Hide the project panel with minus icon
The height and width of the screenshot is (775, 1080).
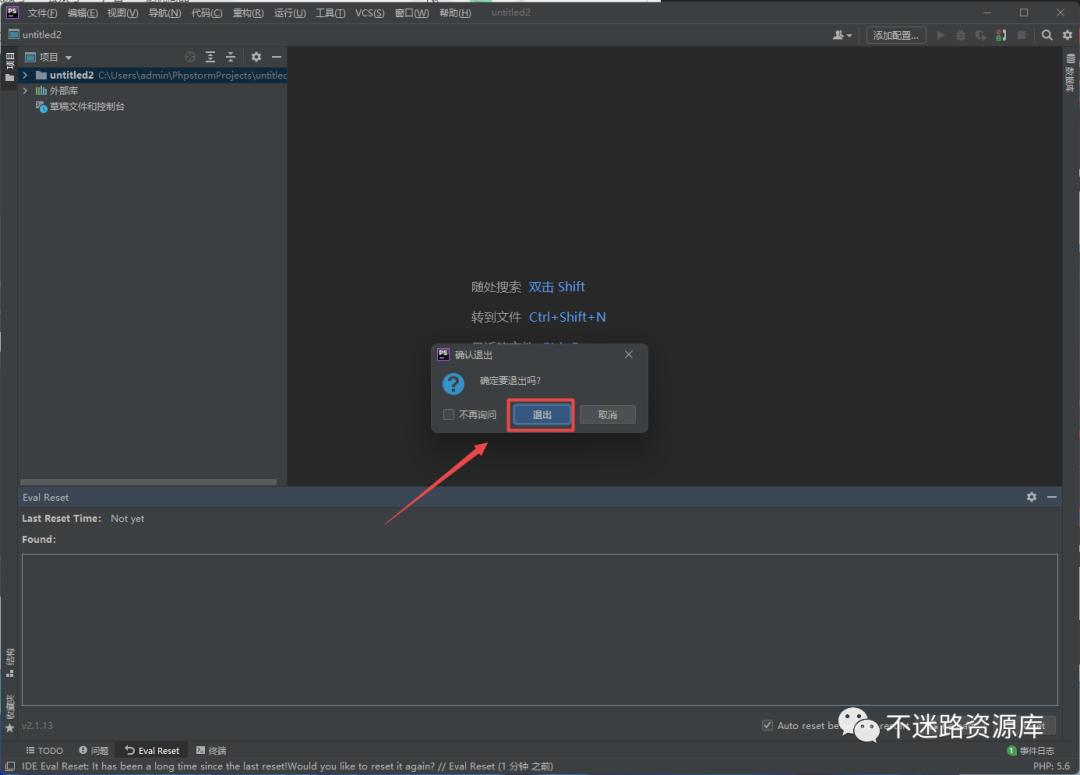(x=276, y=57)
